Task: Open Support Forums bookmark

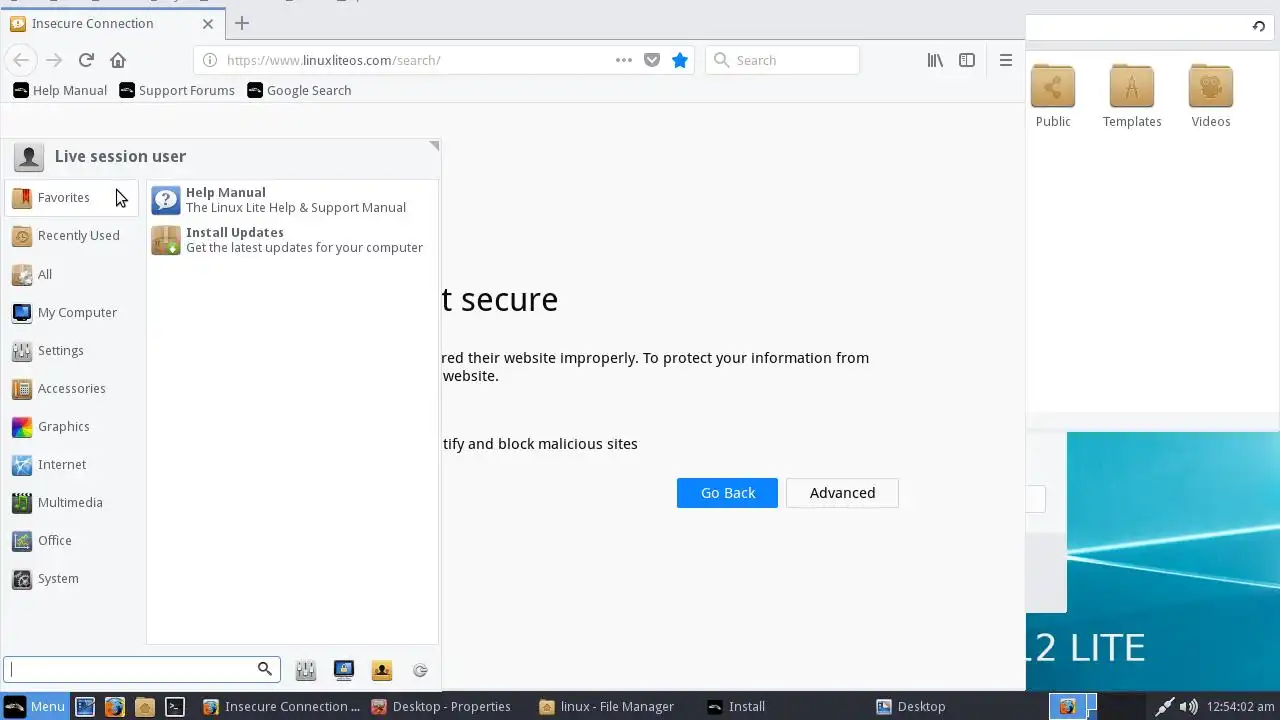Action: (177, 90)
